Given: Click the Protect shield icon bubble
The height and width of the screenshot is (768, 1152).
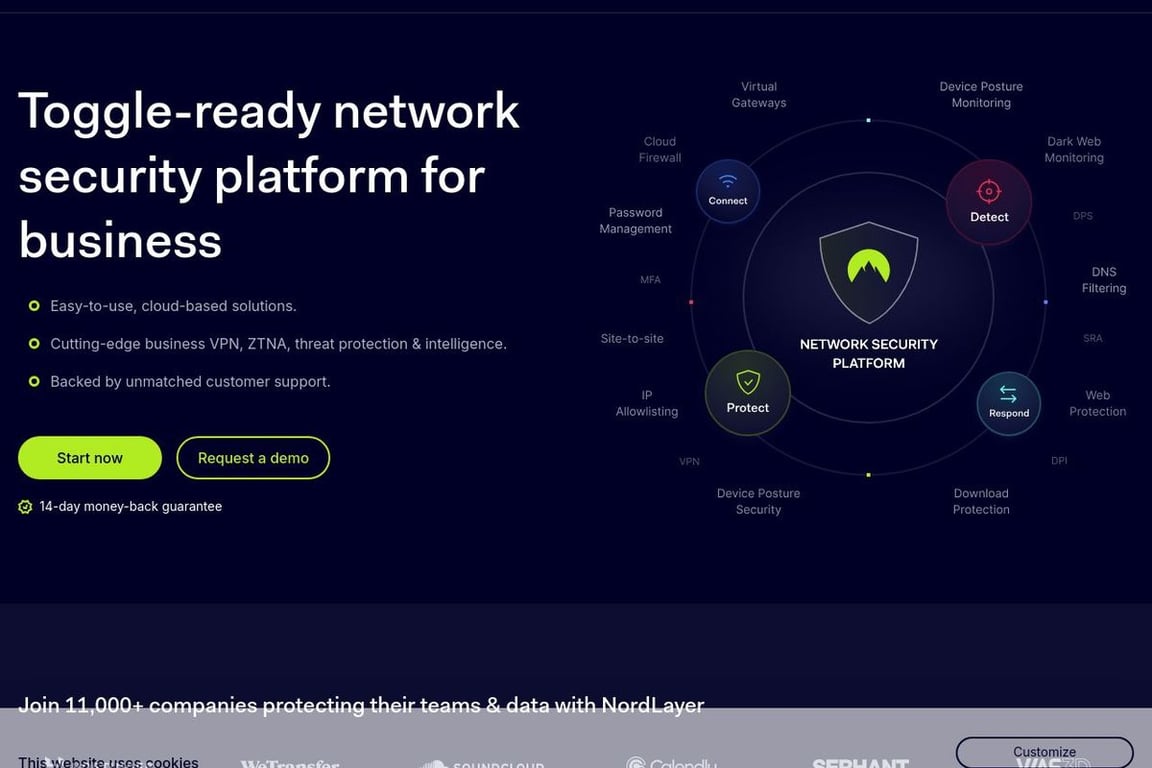Looking at the screenshot, I should coord(747,393).
